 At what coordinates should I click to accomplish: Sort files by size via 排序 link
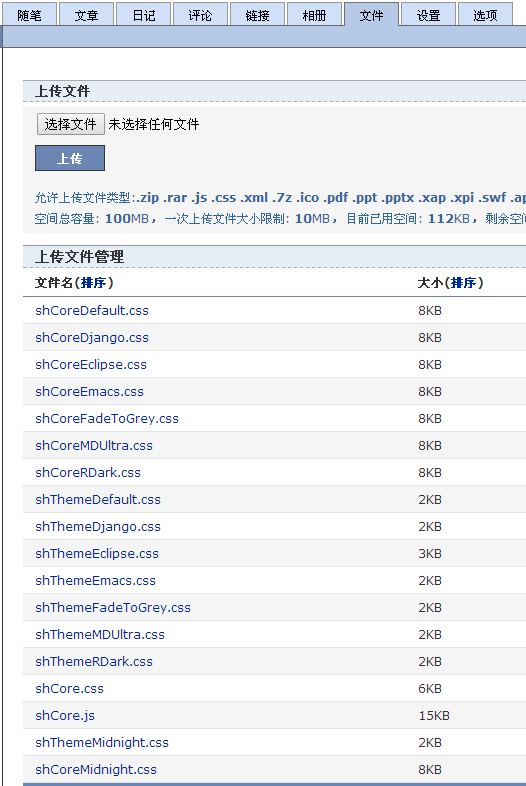(463, 283)
